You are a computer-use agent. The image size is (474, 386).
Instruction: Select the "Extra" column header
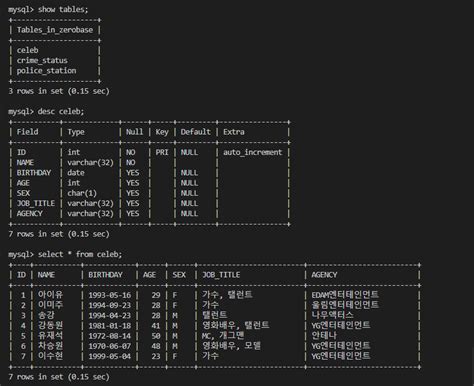[234, 132]
